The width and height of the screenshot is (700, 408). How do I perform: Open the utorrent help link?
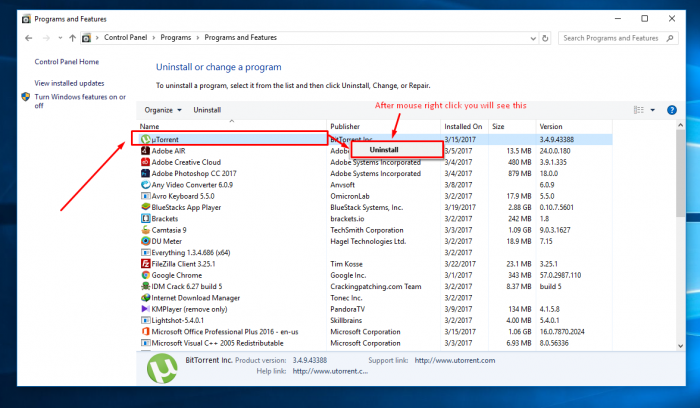pyautogui.click(x=330, y=371)
